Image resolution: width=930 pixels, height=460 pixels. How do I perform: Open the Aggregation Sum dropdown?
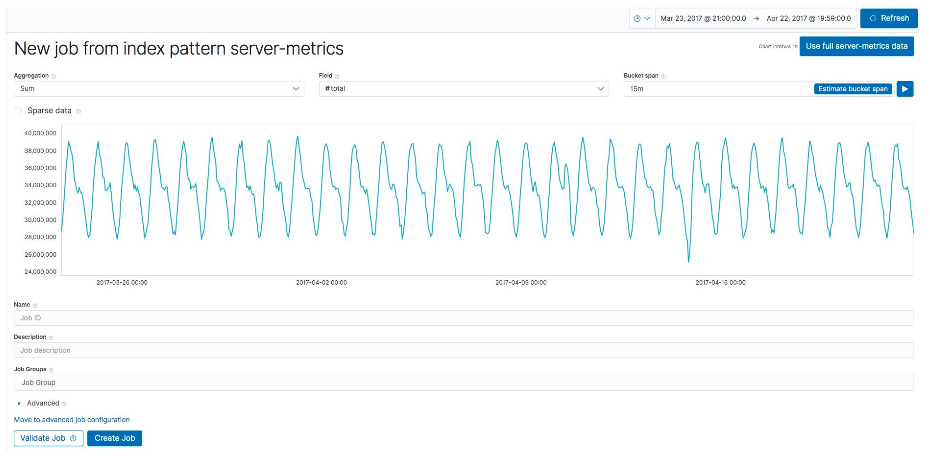pyautogui.click(x=159, y=89)
